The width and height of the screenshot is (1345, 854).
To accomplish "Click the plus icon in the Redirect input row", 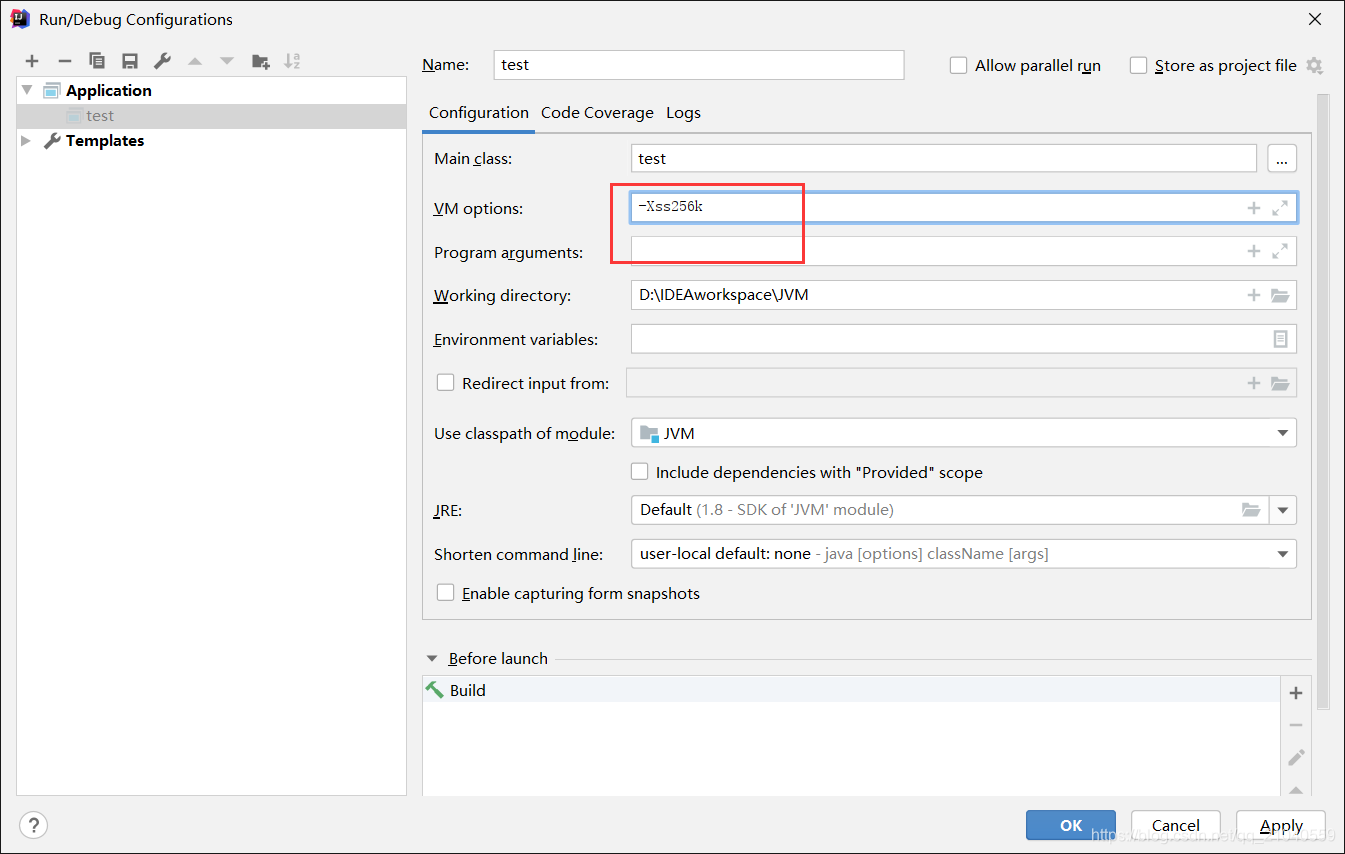I will coord(1253,383).
